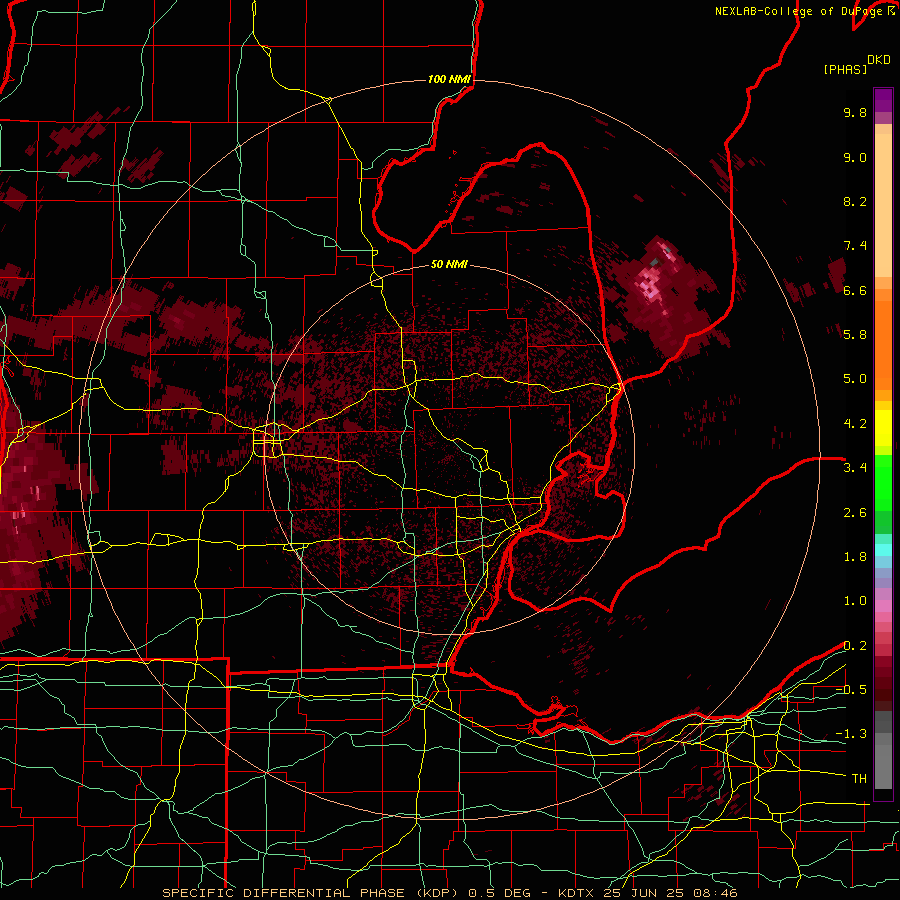Click the 7.4 value on the color scale
900x900 pixels.
[855, 246]
